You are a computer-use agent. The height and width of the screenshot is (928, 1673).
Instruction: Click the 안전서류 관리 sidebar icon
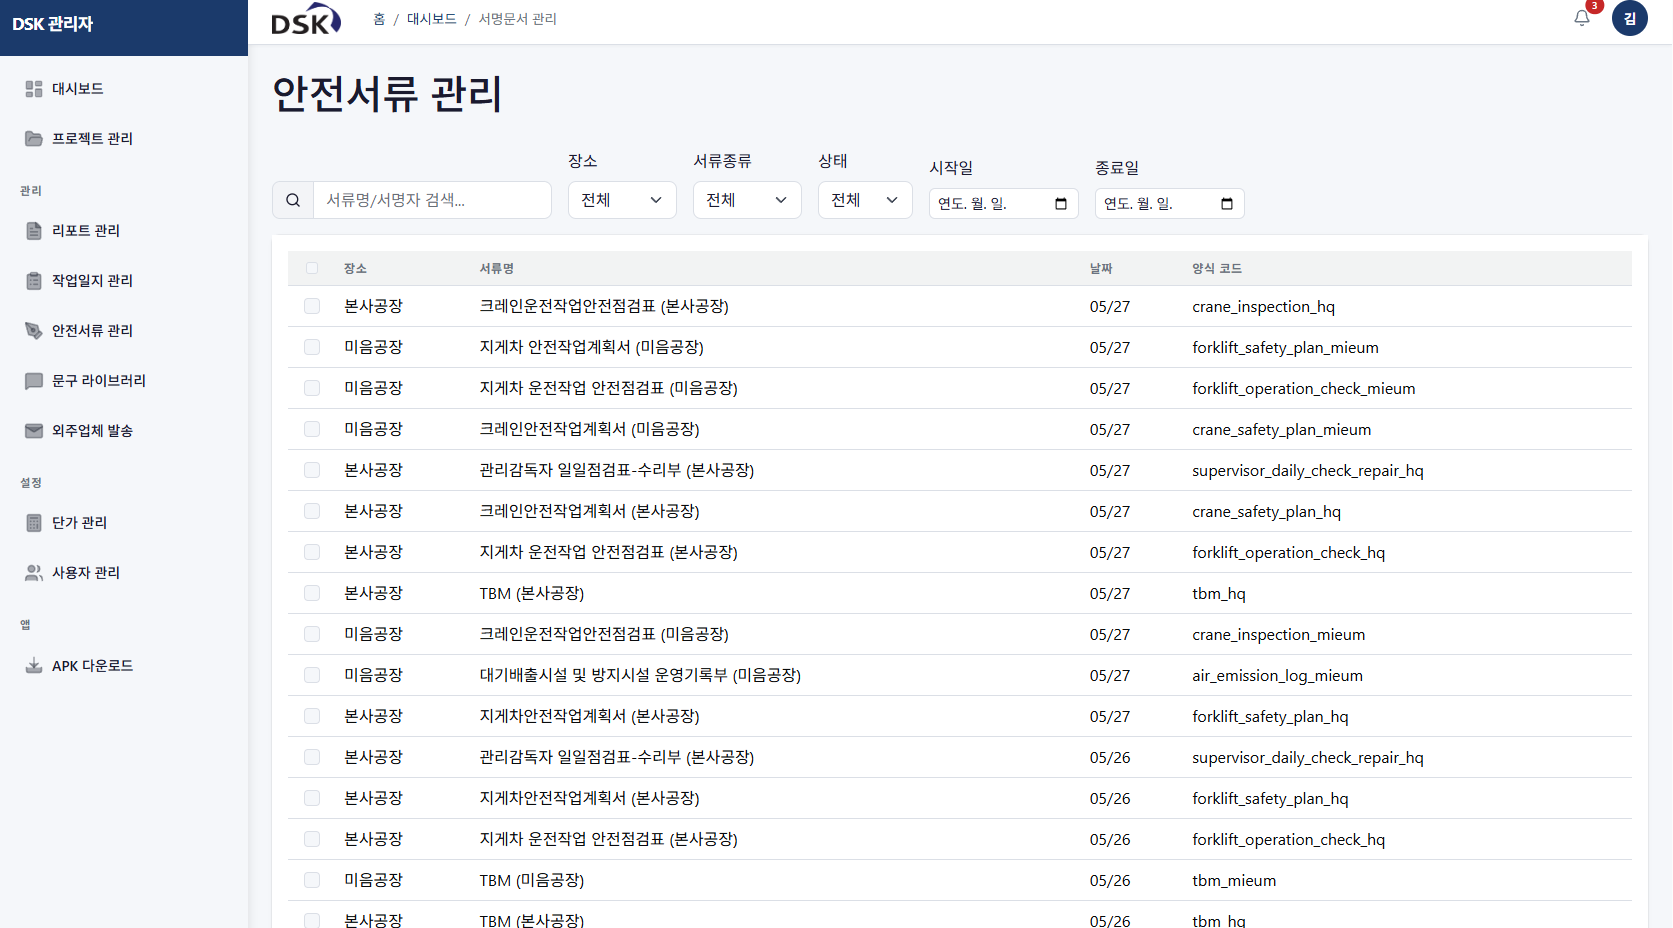click(34, 331)
